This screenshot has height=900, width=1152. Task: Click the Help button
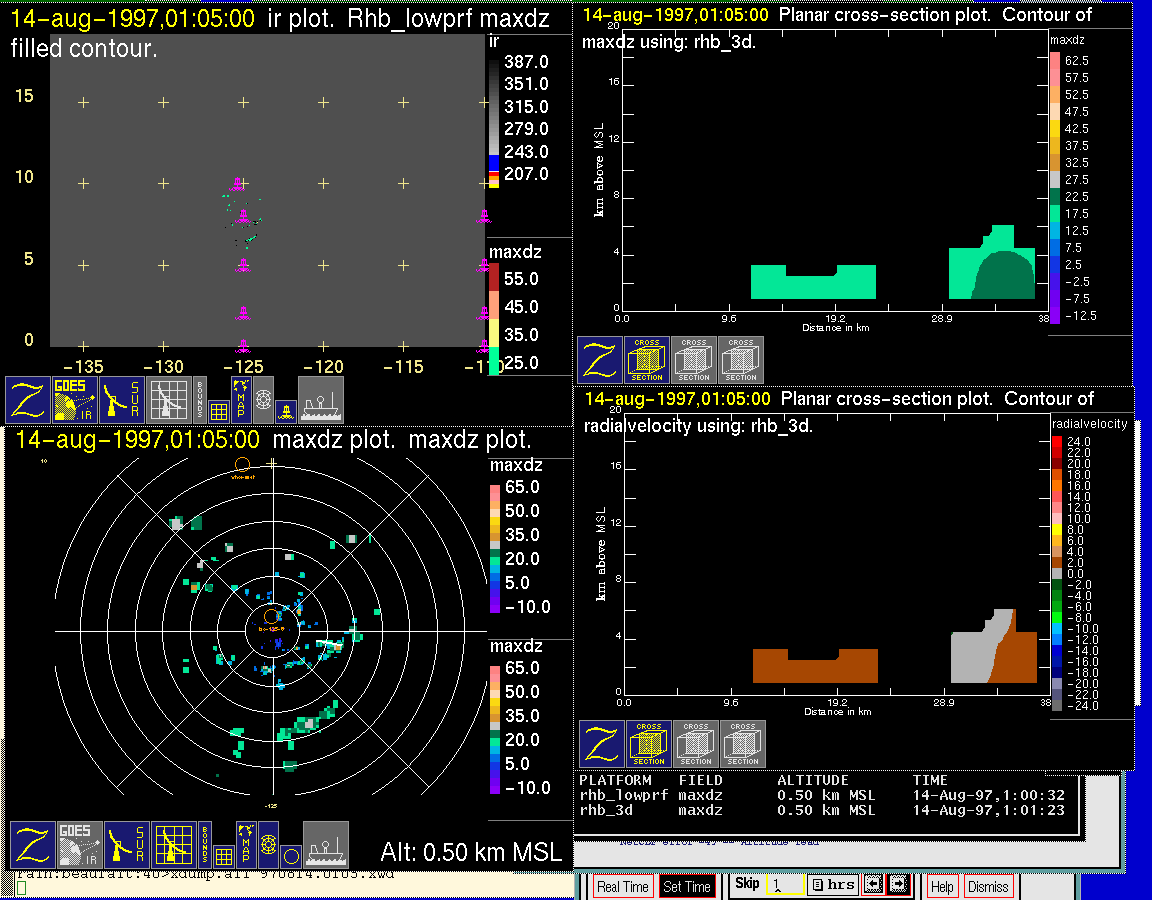942,886
